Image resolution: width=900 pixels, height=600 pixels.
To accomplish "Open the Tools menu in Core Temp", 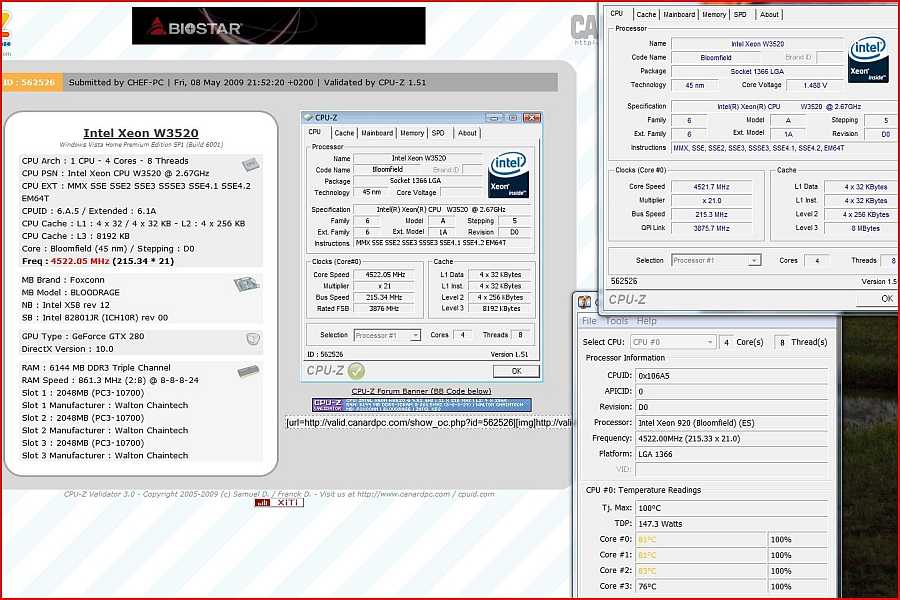I will [617, 321].
